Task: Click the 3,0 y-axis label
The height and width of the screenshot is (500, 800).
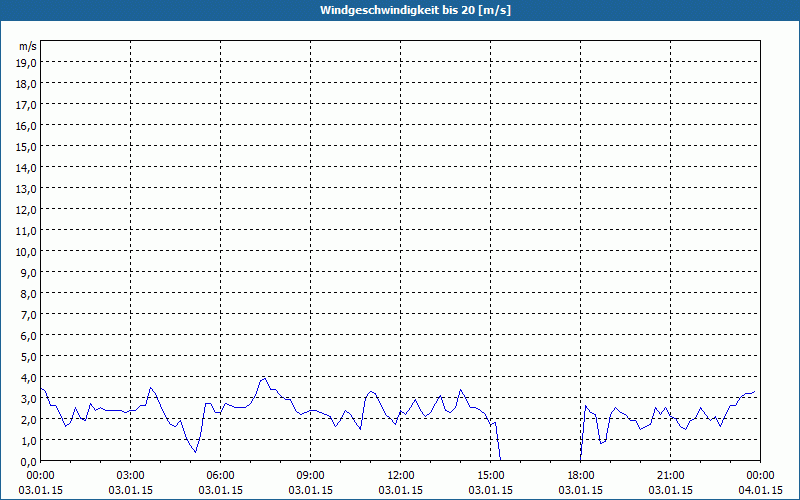Action: 30,398
